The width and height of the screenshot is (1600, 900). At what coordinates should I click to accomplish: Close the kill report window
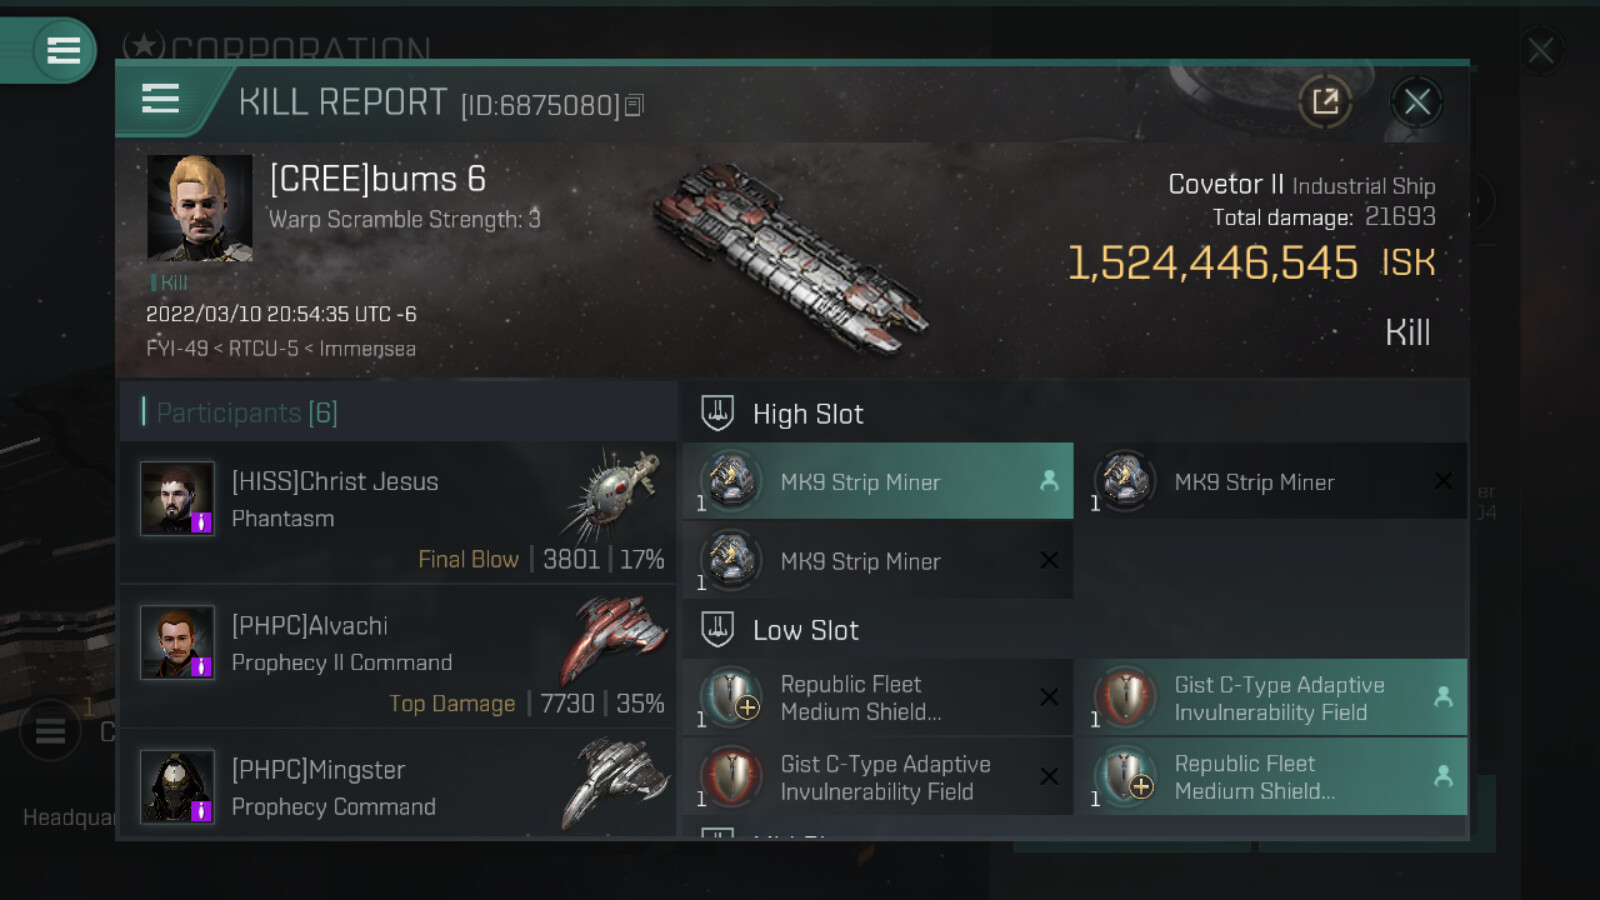pyautogui.click(x=1416, y=101)
